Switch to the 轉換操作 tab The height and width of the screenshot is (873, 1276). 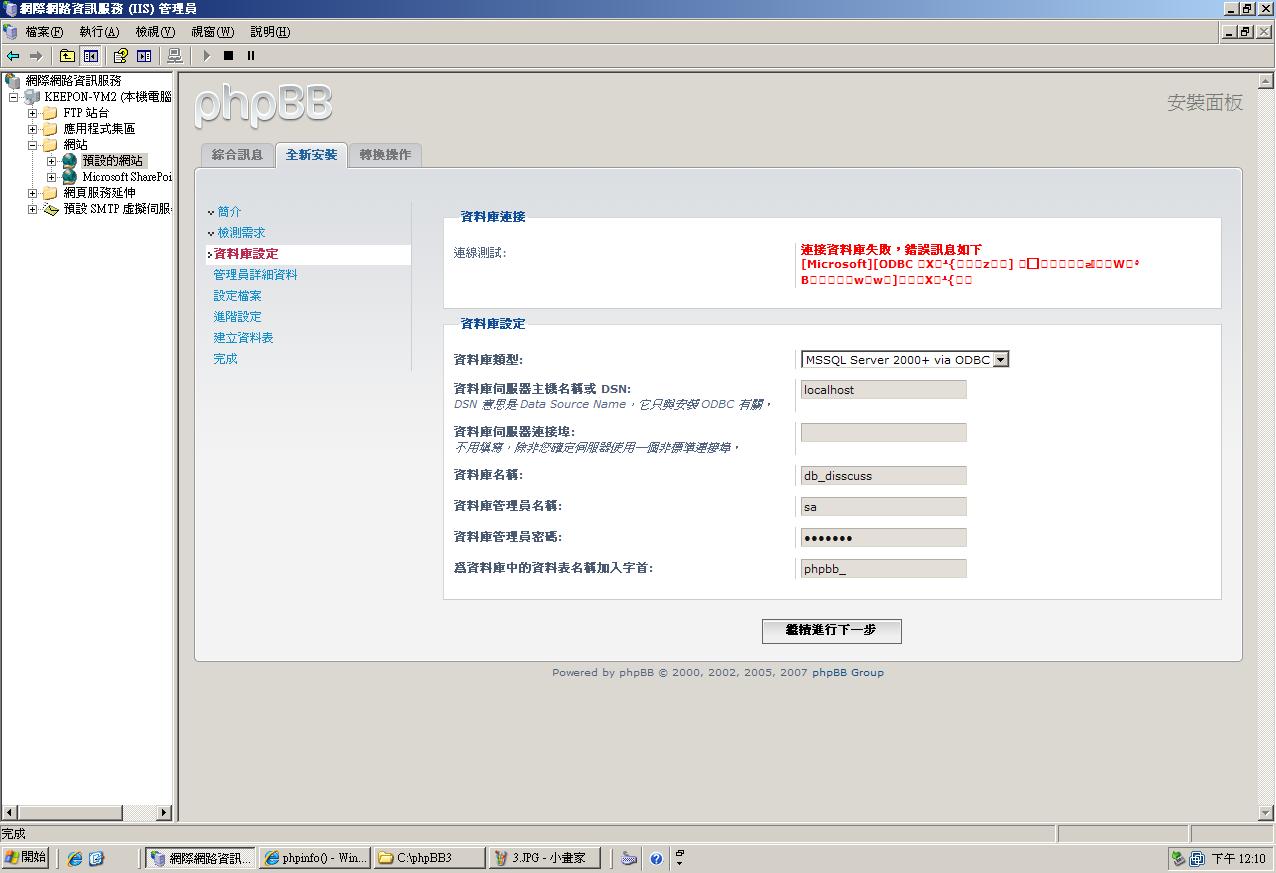click(385, 155)
